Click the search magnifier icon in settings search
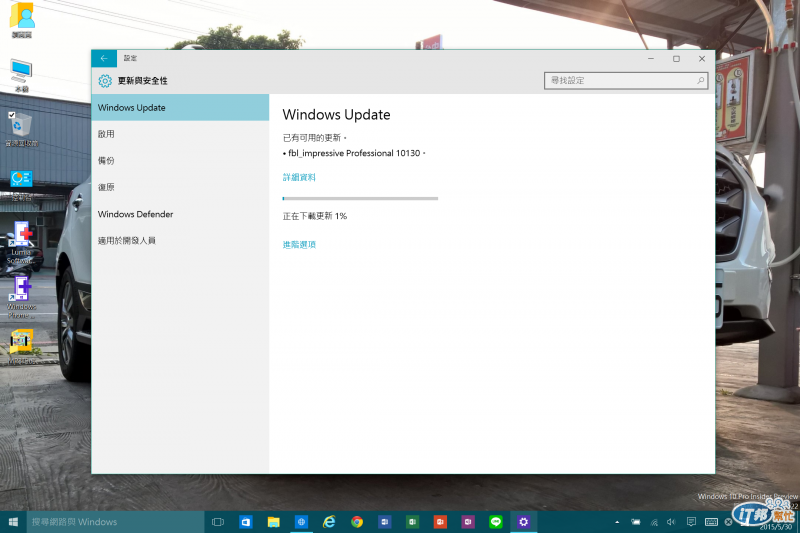The width and height of the screenshot is (800, 533). (701, 81)
